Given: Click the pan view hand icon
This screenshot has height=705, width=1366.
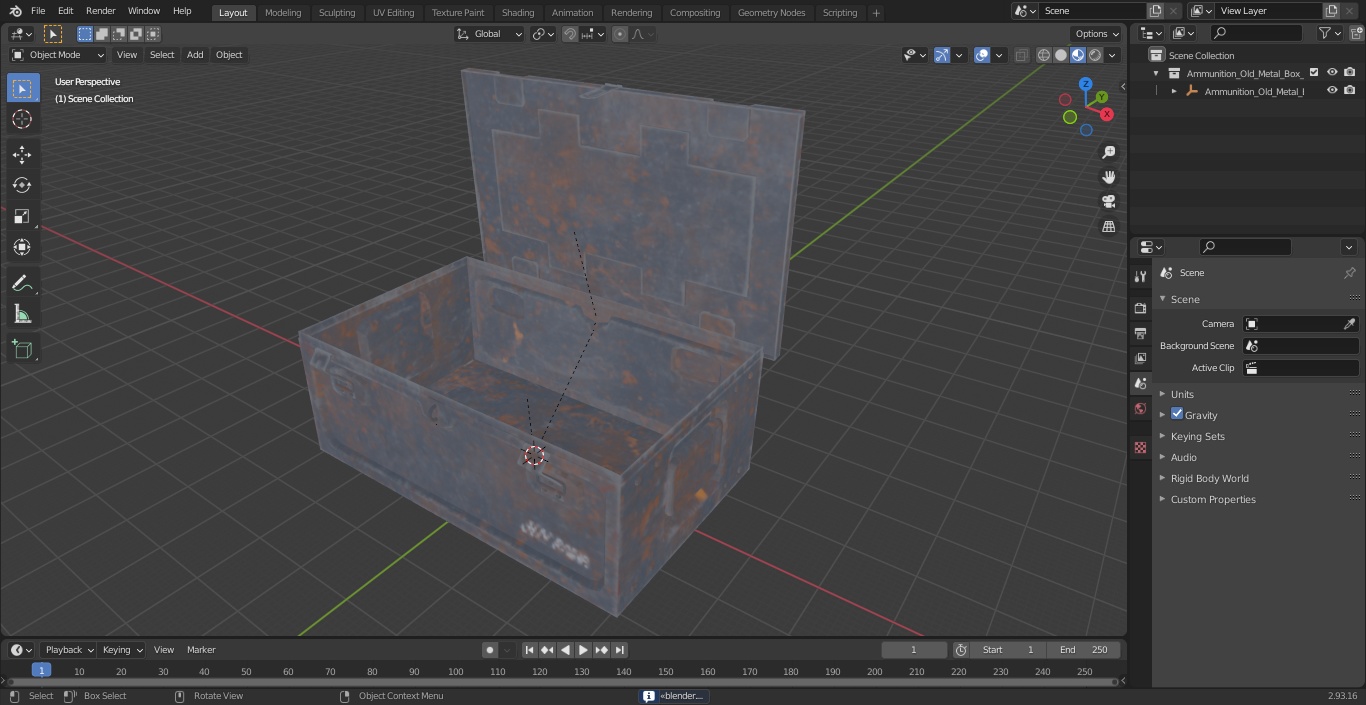Looking at the screenshot, I should 1108,177.
